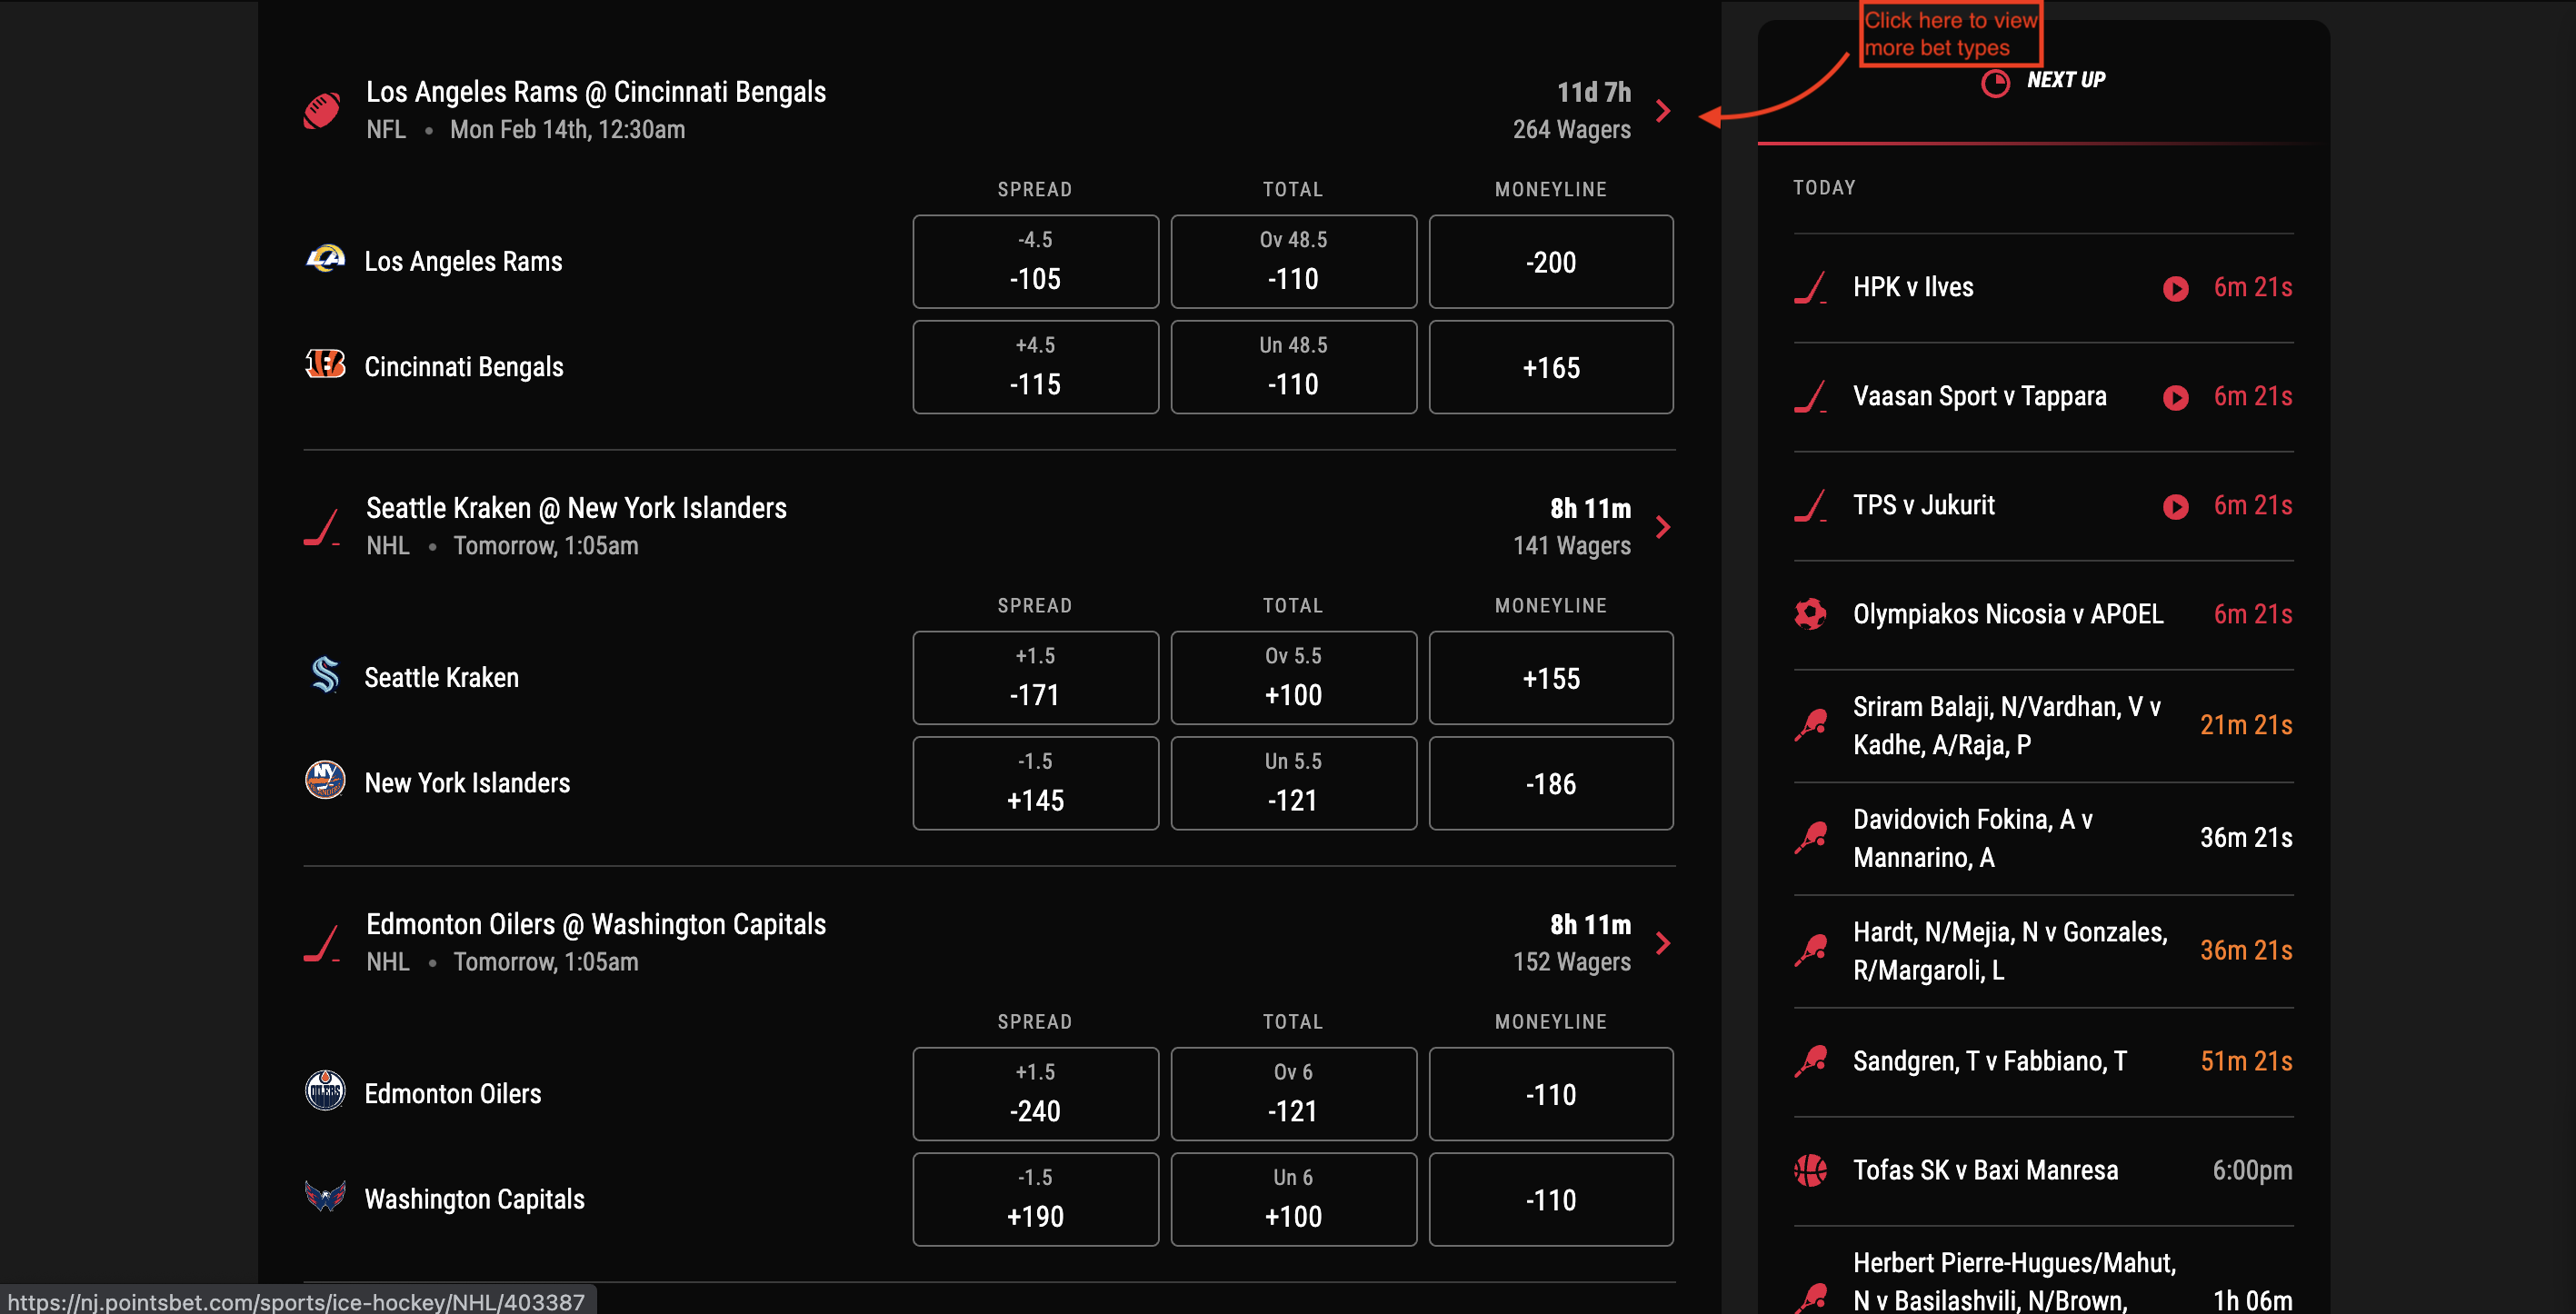Viewport: 2576px width, 1314px height.
Task: Click hockey icon beside HPK v Ilves
Action: click(x=1811, y=288)
